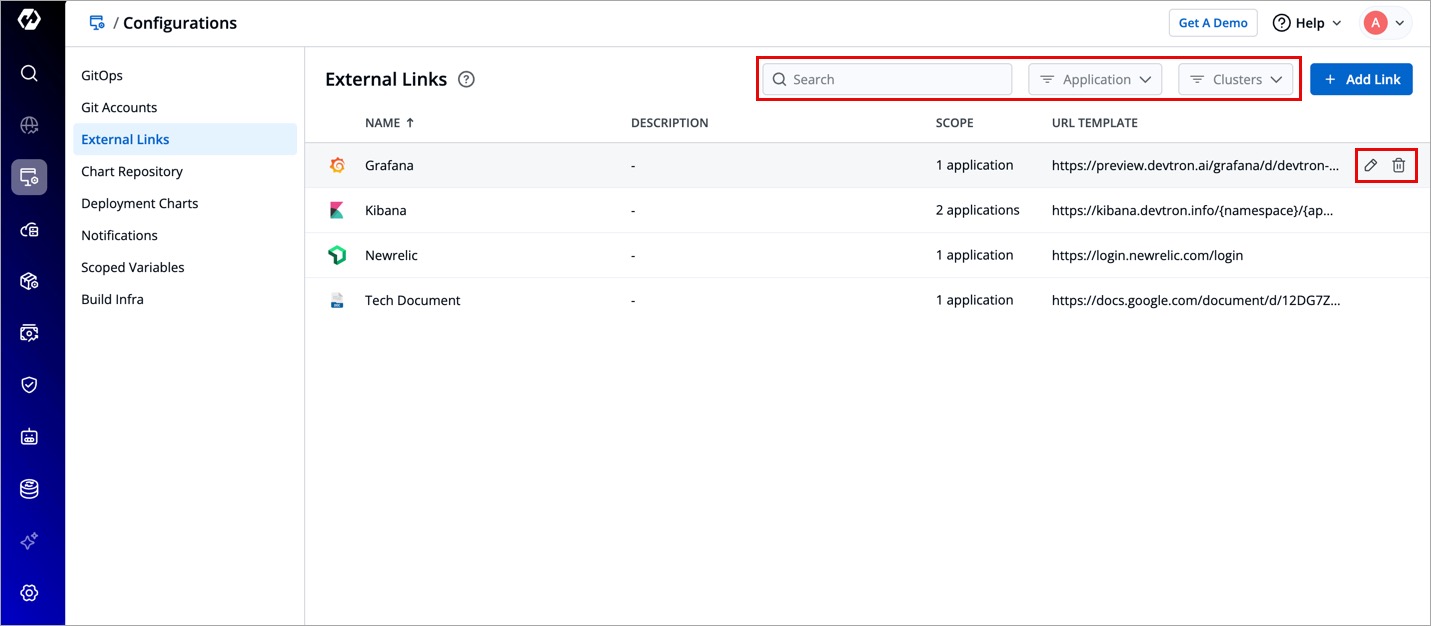Open search from left sidebar magnifier icon
This screenshot has width=1431, height=626.
[29, 73]
